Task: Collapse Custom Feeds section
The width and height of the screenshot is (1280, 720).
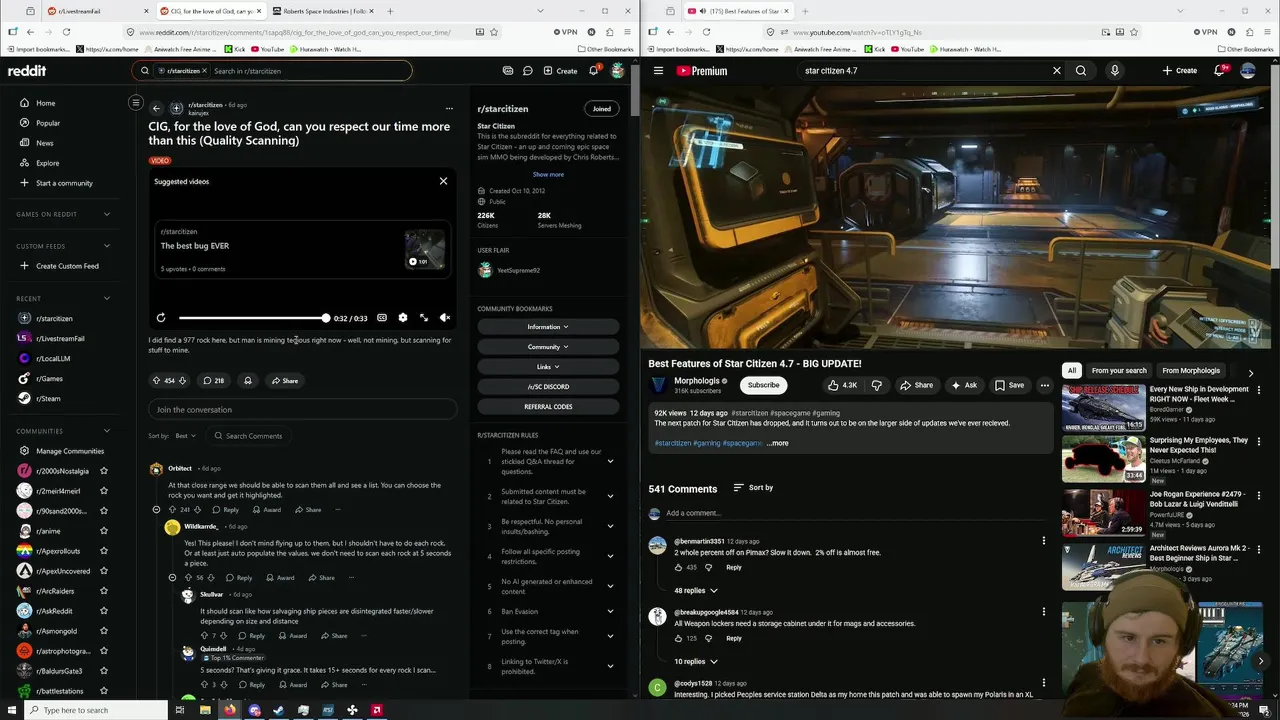Action: [107, 246]
